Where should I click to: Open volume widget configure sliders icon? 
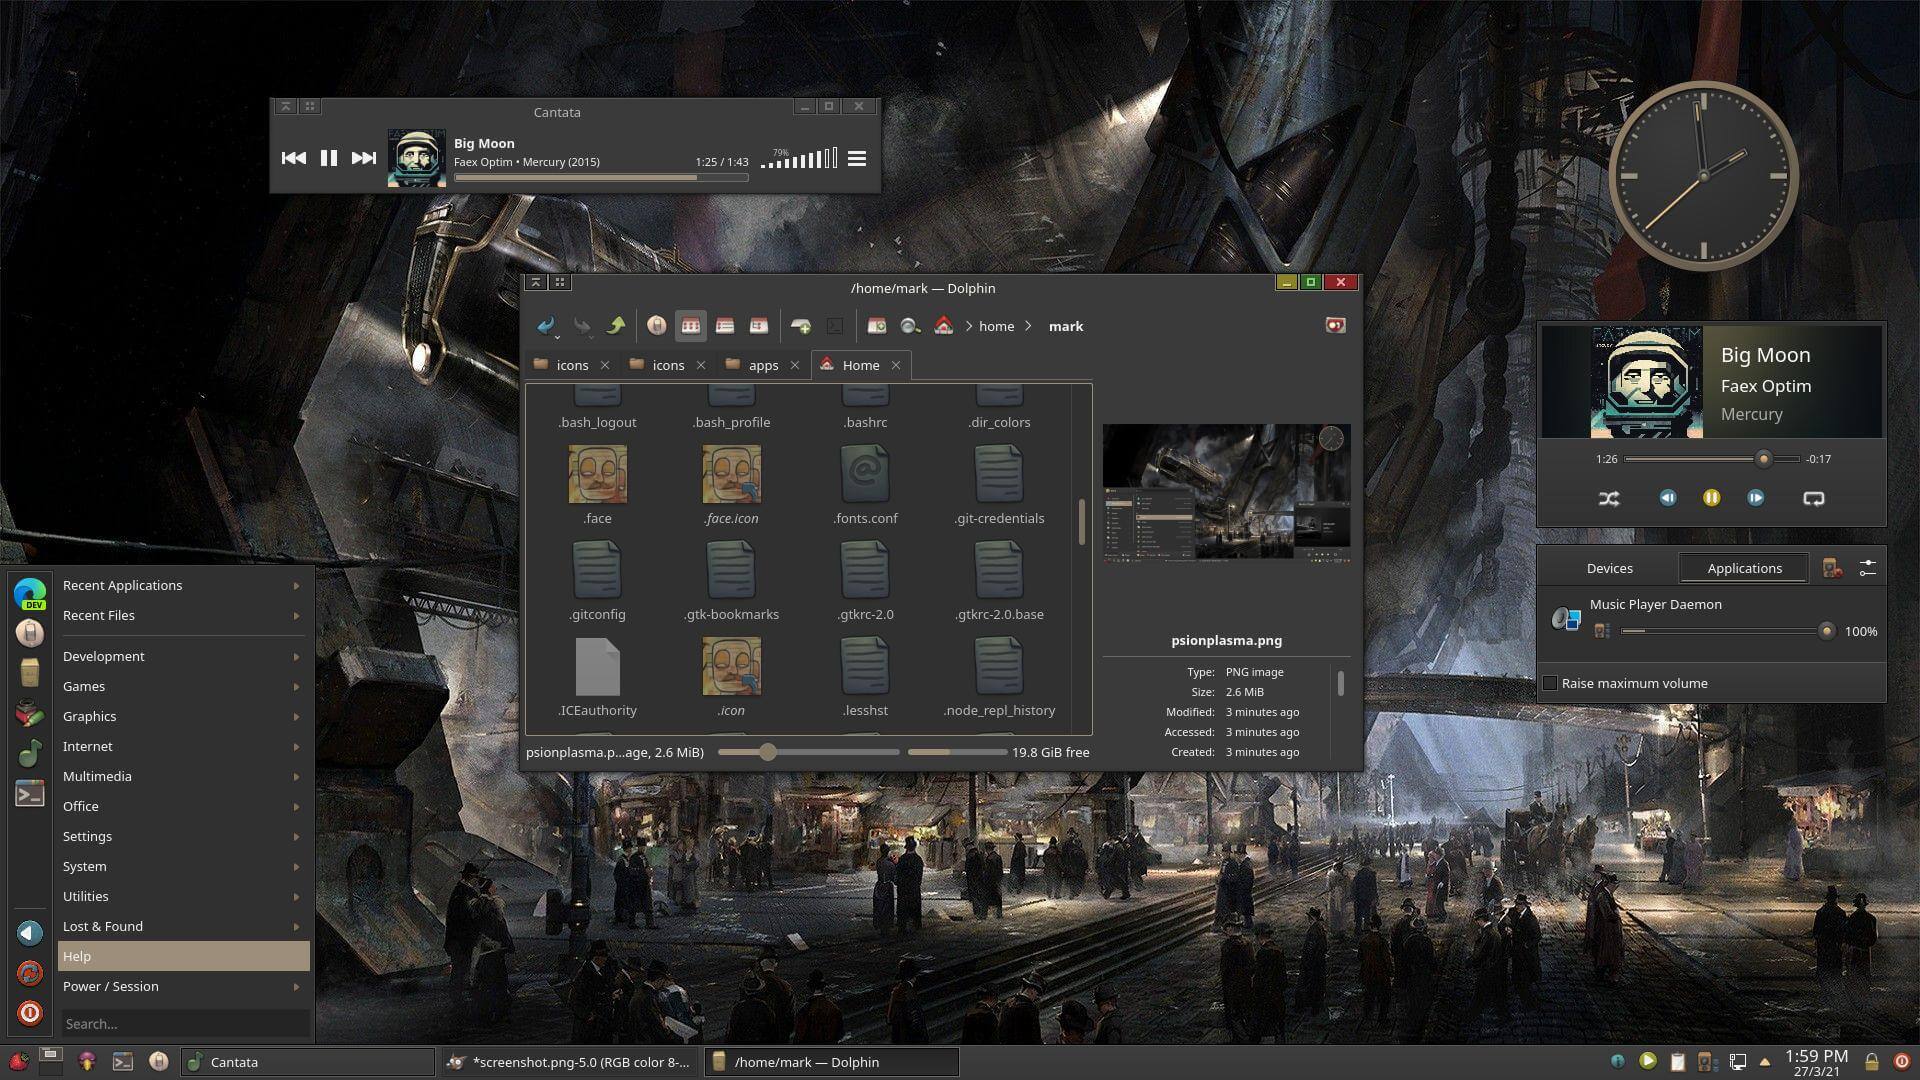1867,568
